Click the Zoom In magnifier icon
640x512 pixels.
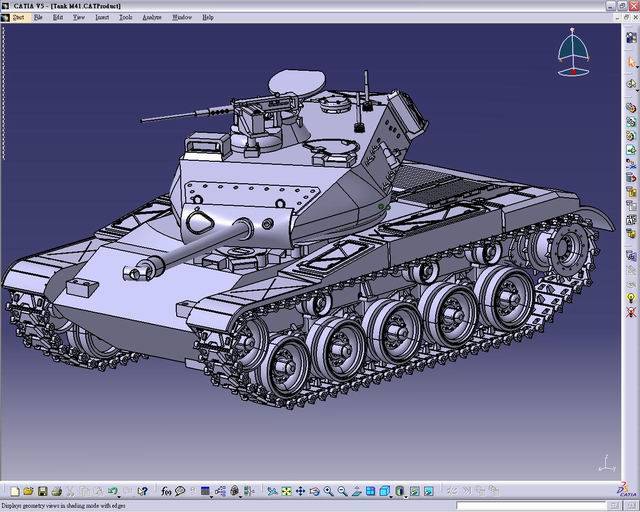click(328, 491)
